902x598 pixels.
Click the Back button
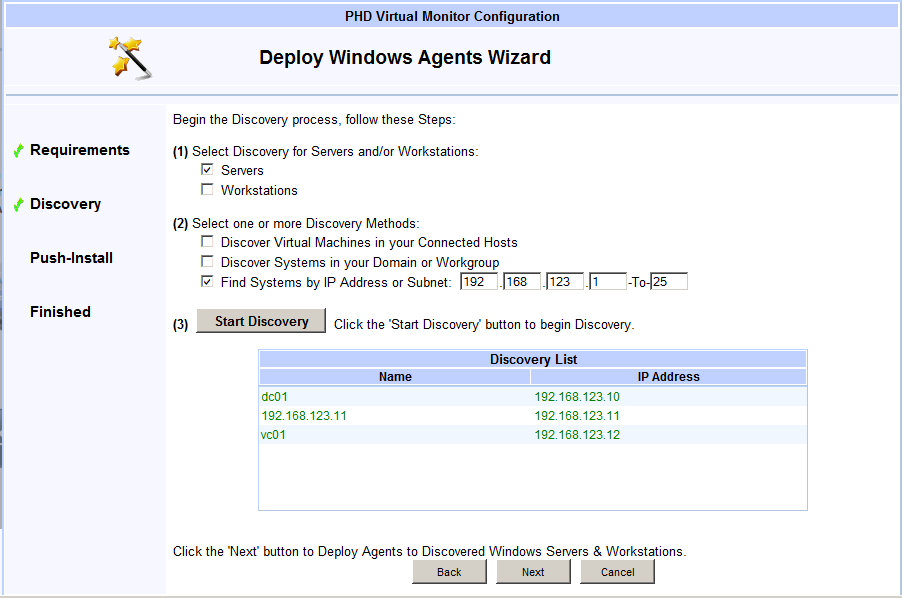(449, 572)
